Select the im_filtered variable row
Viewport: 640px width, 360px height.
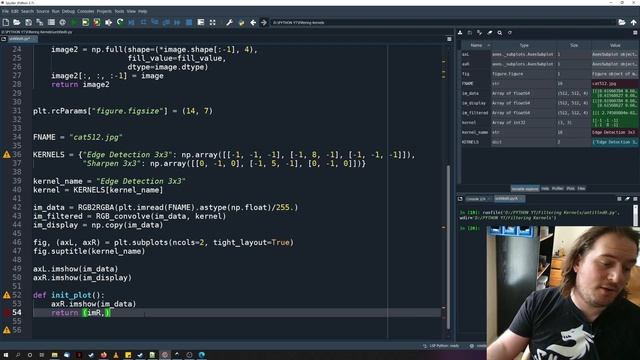(549, 113)
